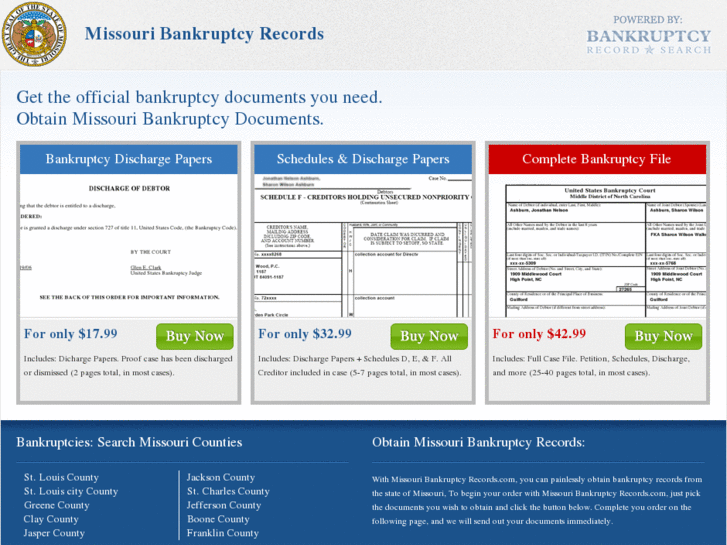Buy Now for Bankruptcy Discharge Papers at $17.99
Screen dimensions: 727x545
point(195,336)
